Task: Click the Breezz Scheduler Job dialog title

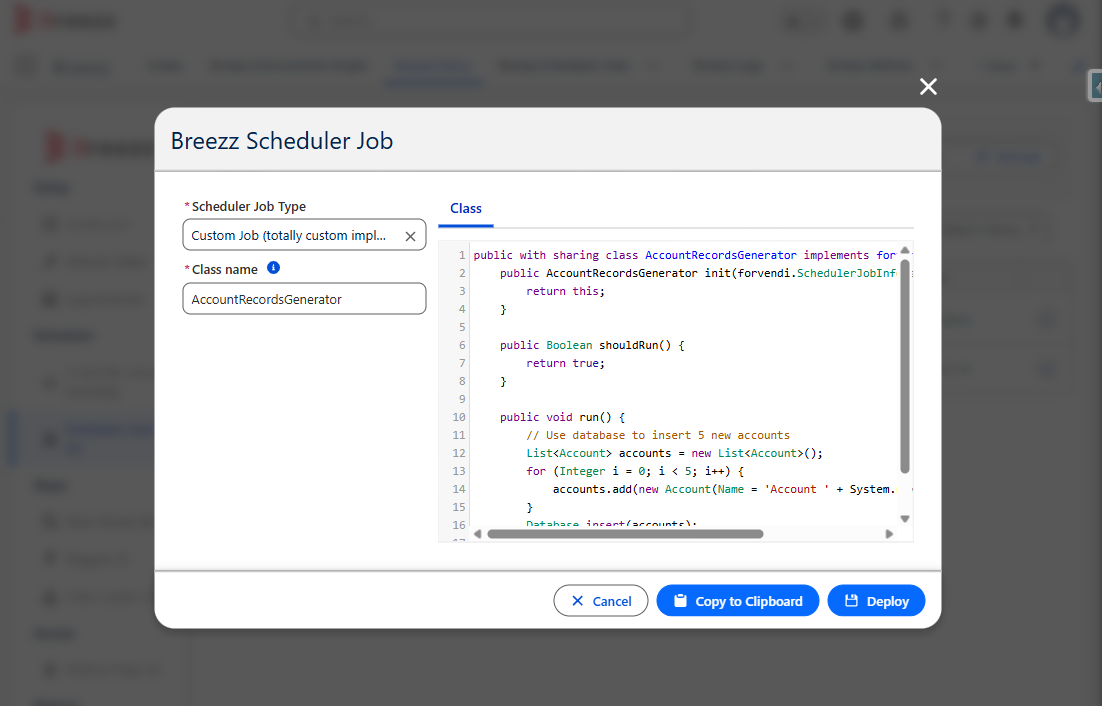Action: click(282, 141)
